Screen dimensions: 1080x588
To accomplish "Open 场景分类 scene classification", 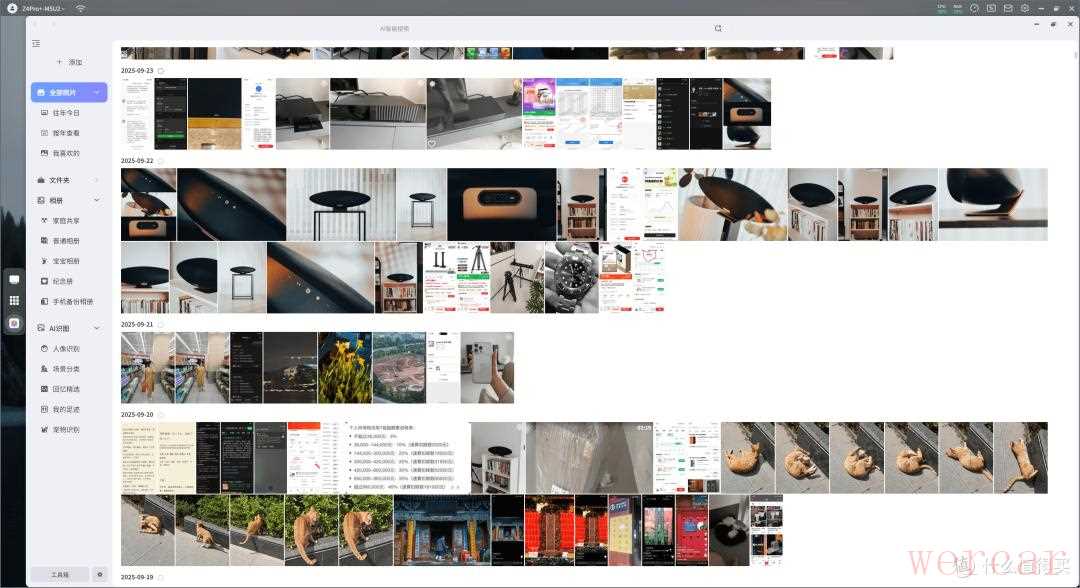I will click(66, 369).
